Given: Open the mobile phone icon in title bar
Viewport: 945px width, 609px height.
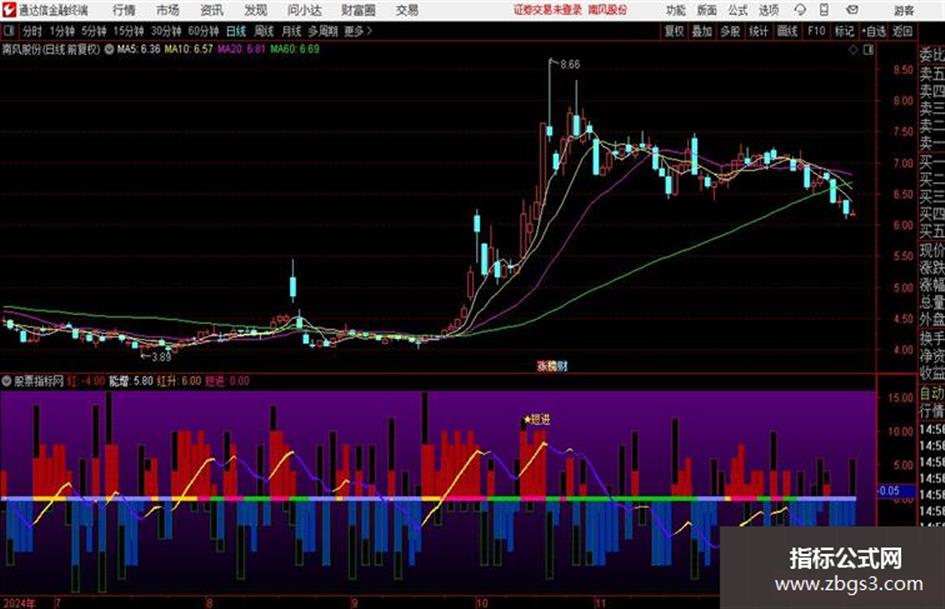Looking at the screenshot, I should [824, 10].
